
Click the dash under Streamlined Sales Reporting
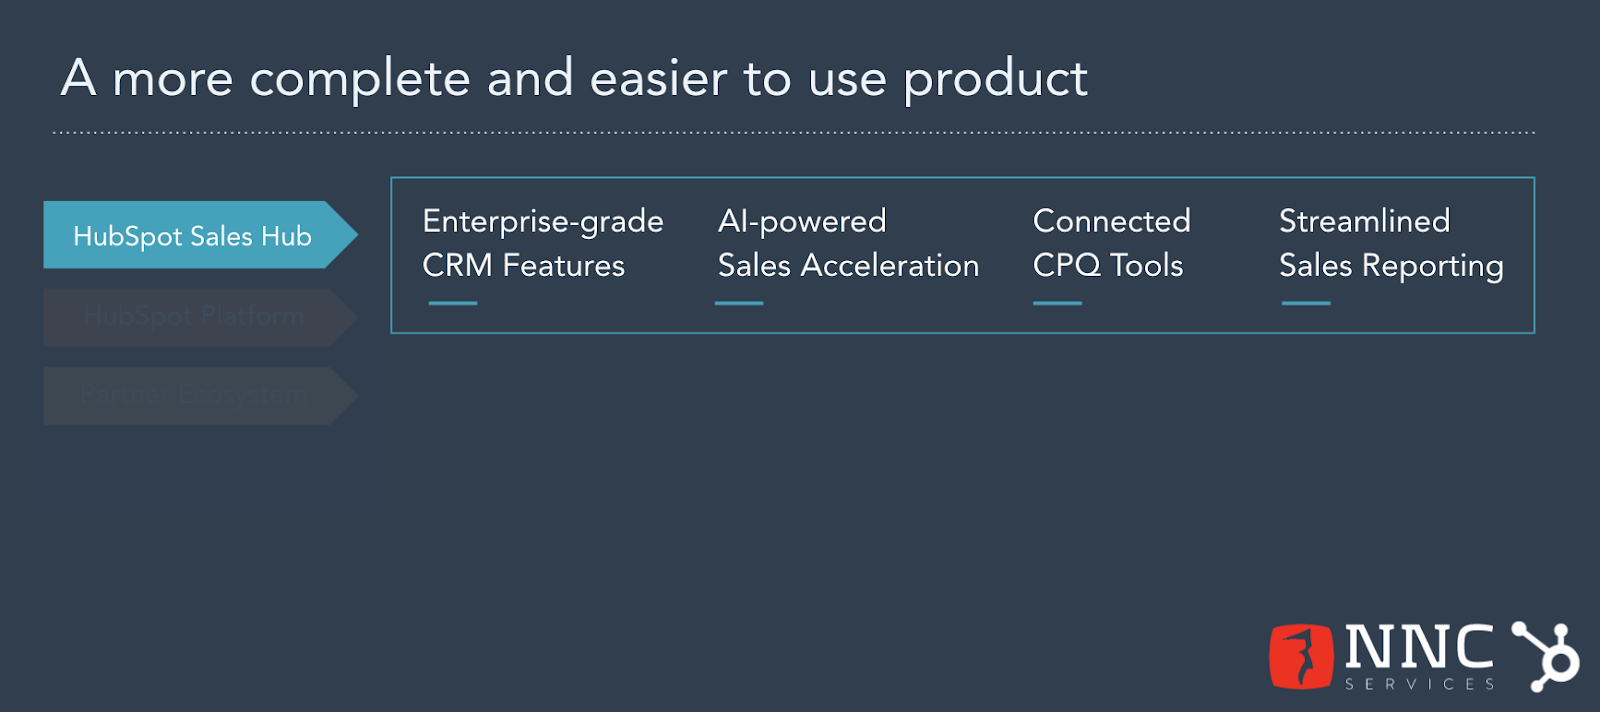[1306, 303]
